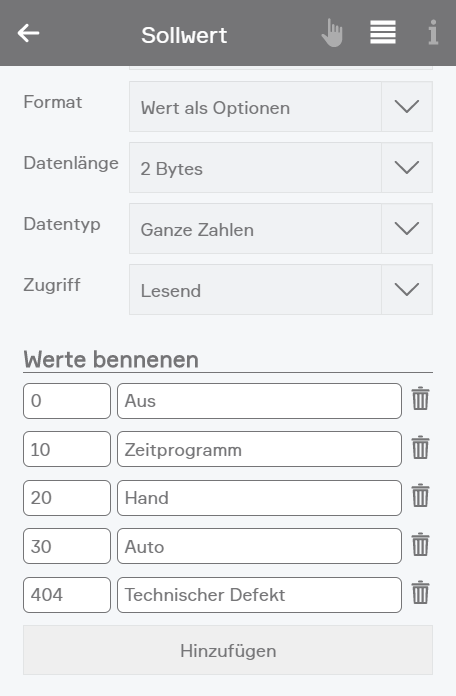Change Zugriff from 'Lesend' via dropdown
The height and width of the screenshot is (696, 456).
(x=281, y=289)
